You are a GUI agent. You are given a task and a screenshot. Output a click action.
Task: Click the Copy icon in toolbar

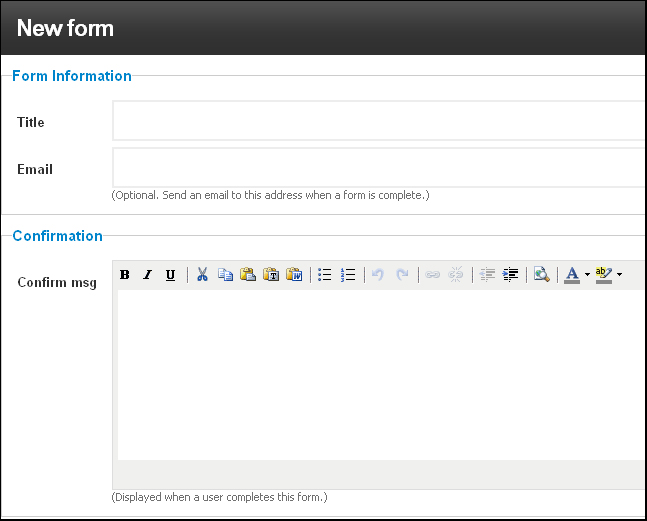coord(225,274)
